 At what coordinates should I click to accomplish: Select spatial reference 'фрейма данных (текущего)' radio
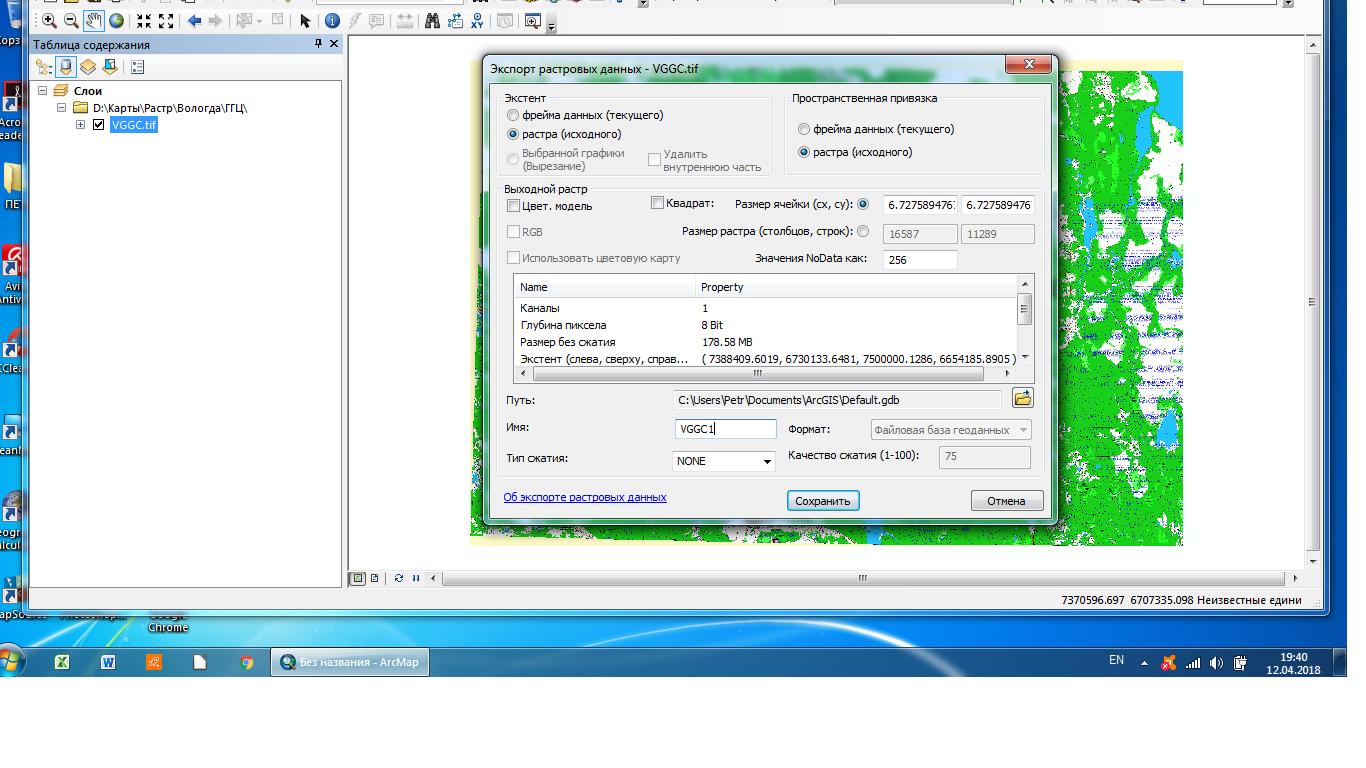point(804,129)
